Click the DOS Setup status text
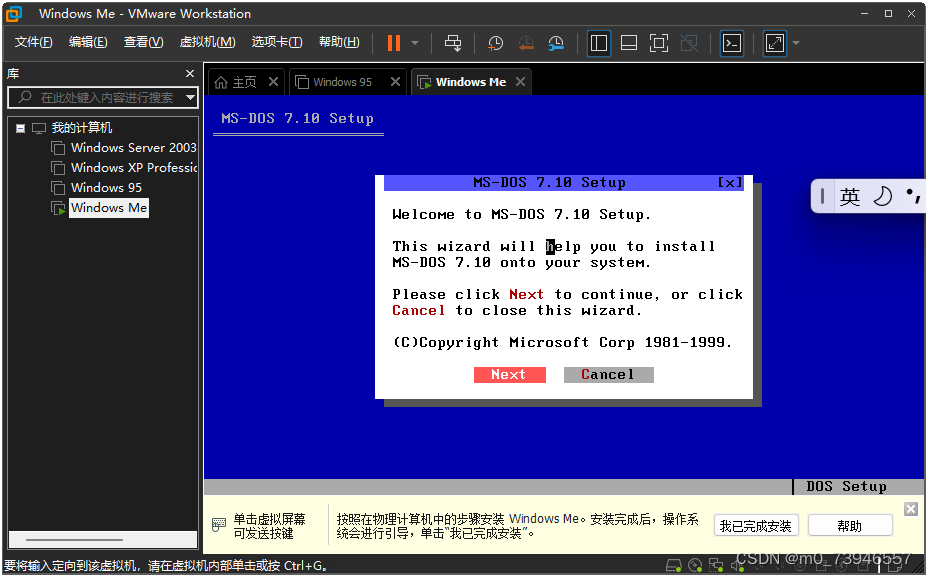Image resolution: width=928 pixels, height=577 pixels. click(x=846, y=486)
